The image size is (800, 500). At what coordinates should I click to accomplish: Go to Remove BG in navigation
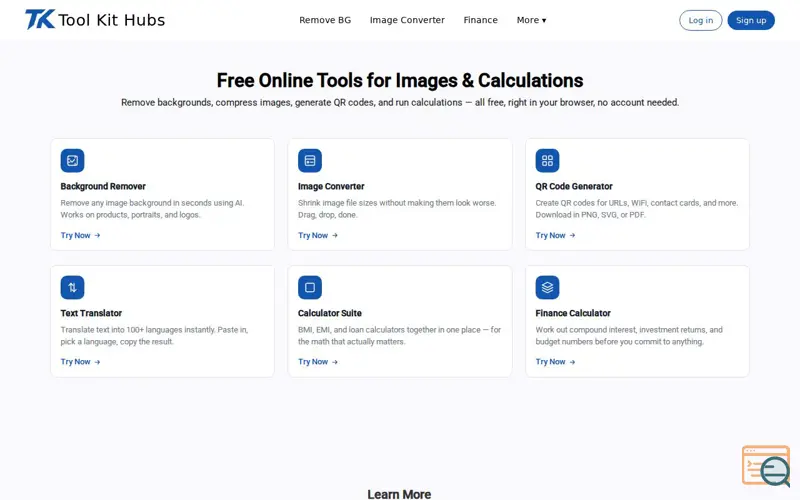coord(325,20)
